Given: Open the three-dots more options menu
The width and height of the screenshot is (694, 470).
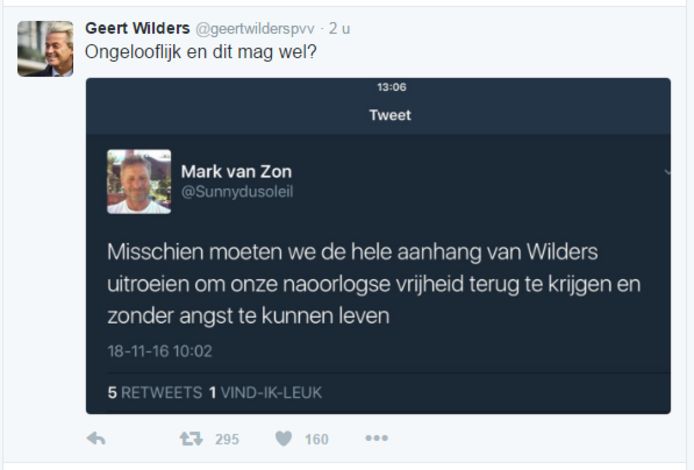Looking at the screenshot, I should coord(377,438).
